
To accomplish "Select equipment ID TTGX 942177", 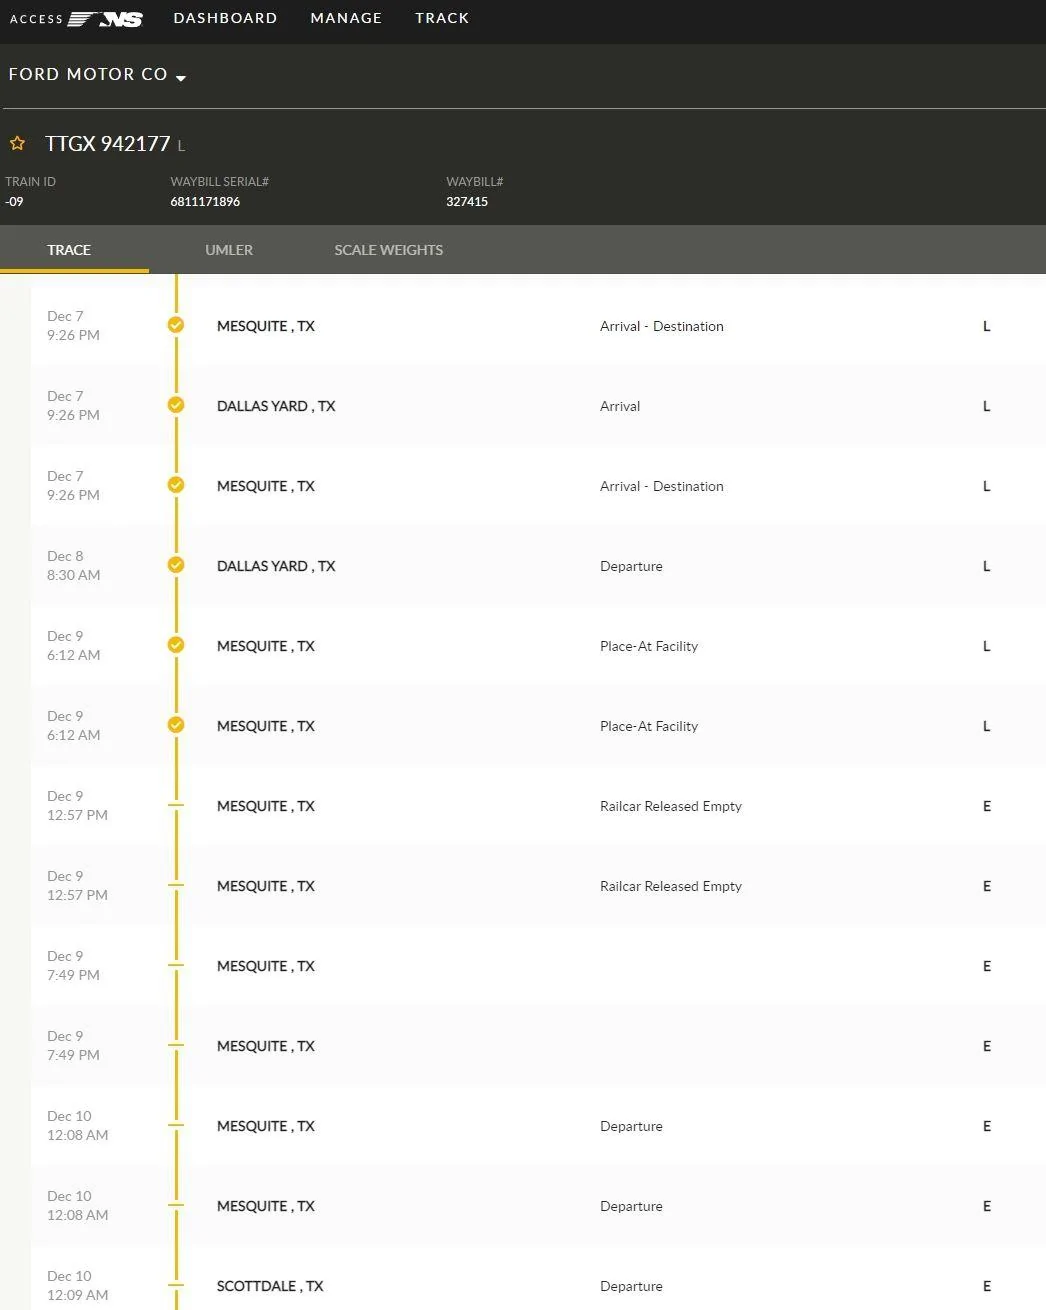I will [x=108, y=144].
